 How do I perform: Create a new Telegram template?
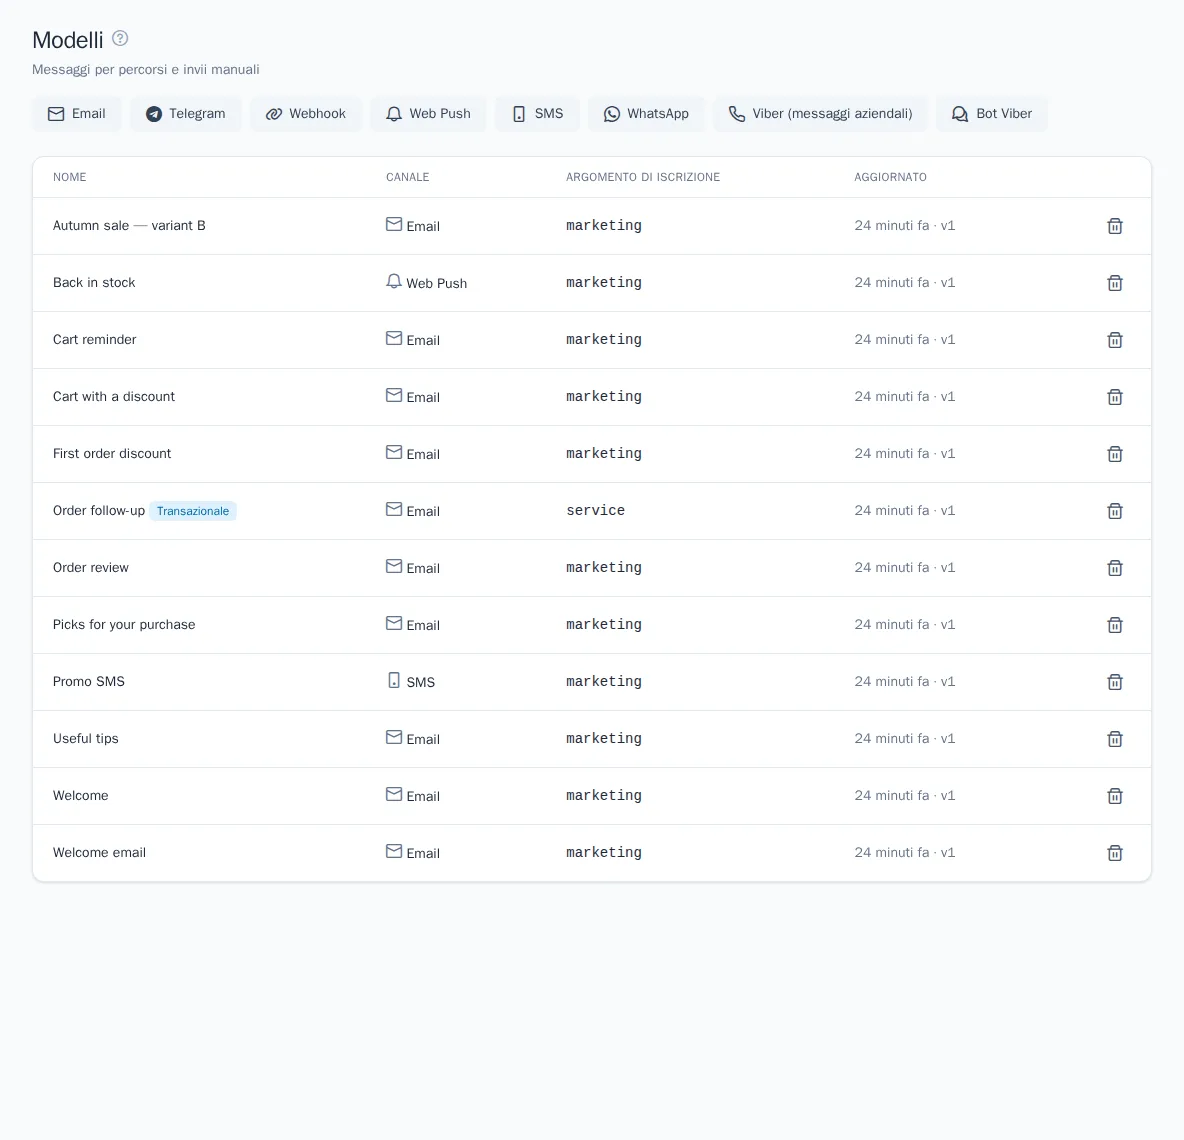click(x=186, y=114)
